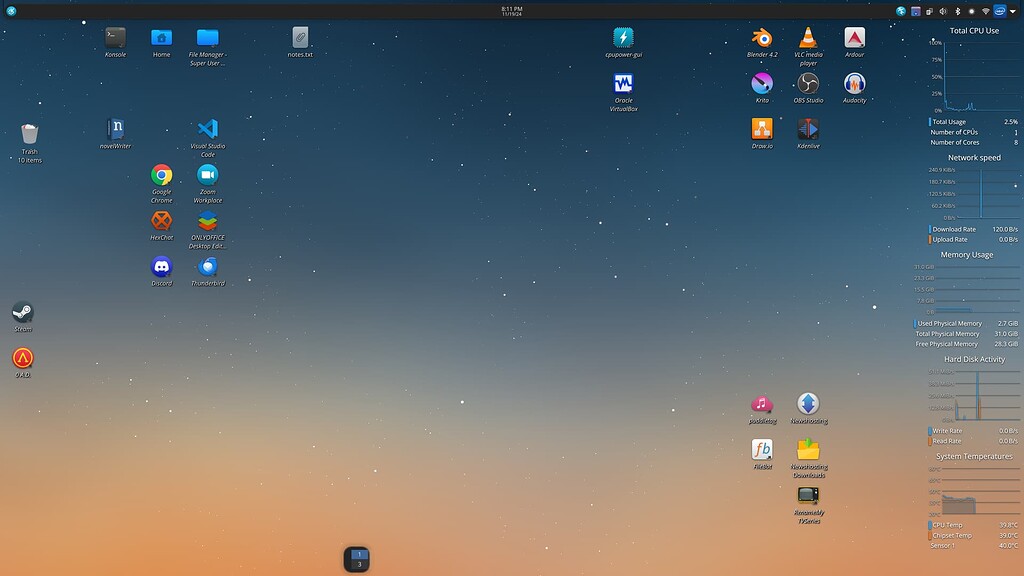This screenshot has height=576, width=1024.
Task: Start cpupower-gui
Action: [x=623, y=38]
